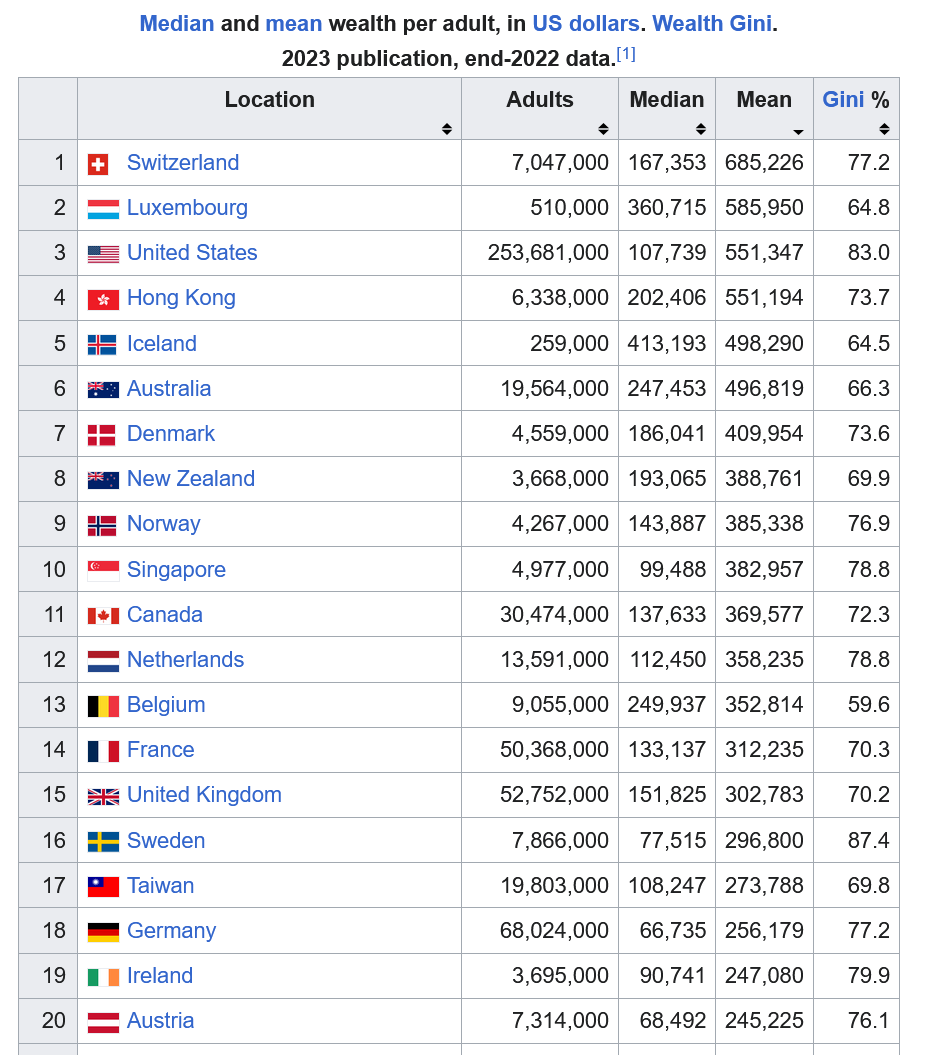Viewport: 934px width, 1055px height.
Task: Click the Australia flag icon
Action: [103, 390]
